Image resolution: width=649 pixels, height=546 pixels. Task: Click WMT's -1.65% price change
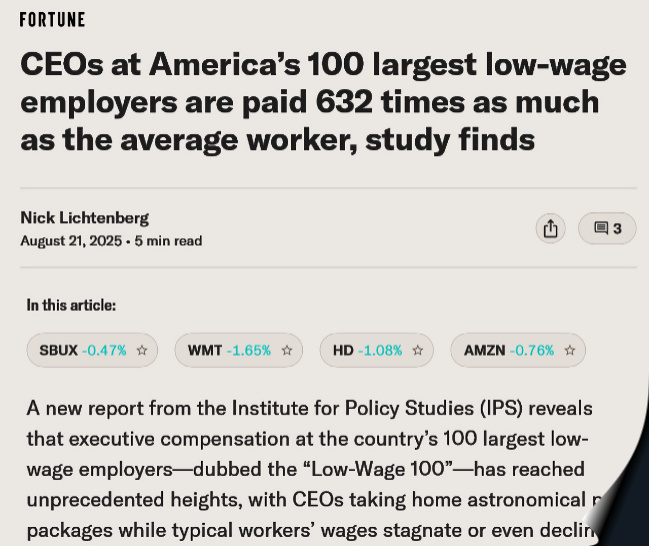tap(249, 351)
